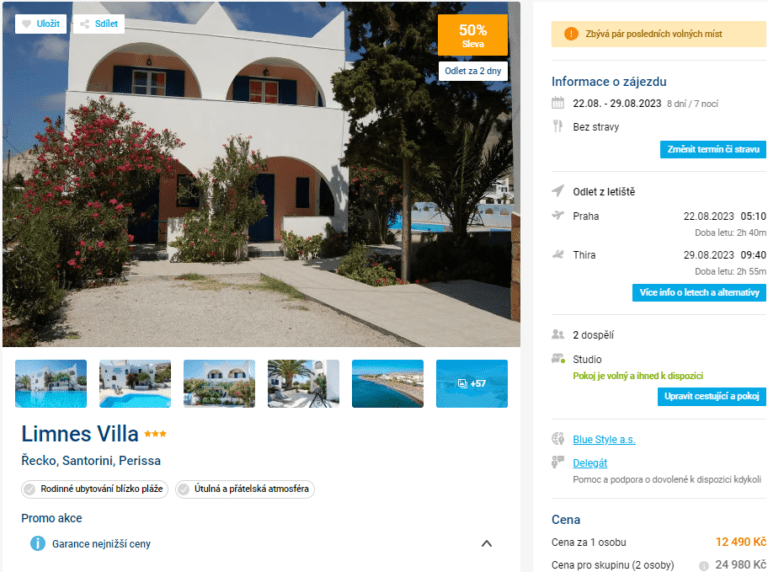
Task: Select the first pool photo thumbnail
Action: pyautogui.click(x=51, y=383)
